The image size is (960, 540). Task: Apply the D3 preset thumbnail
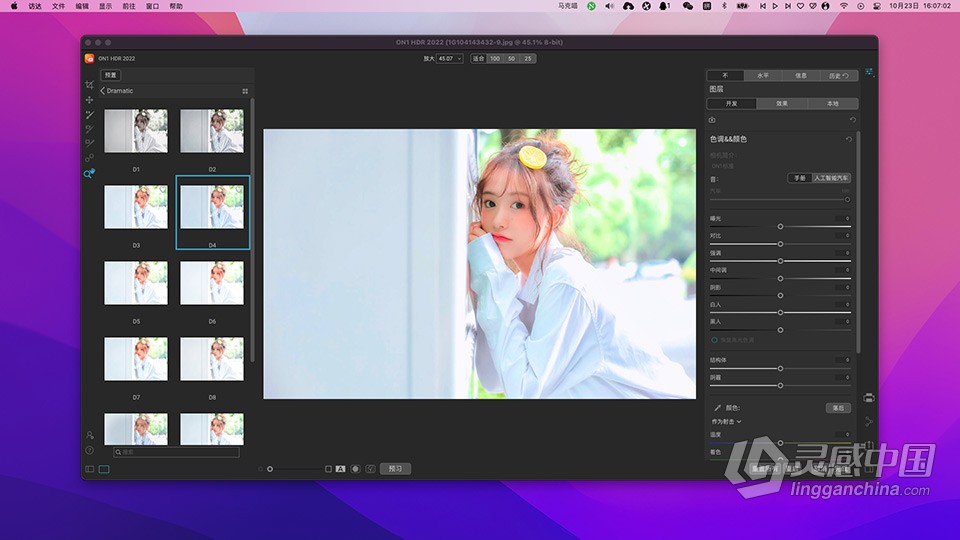tap(136, 207)
